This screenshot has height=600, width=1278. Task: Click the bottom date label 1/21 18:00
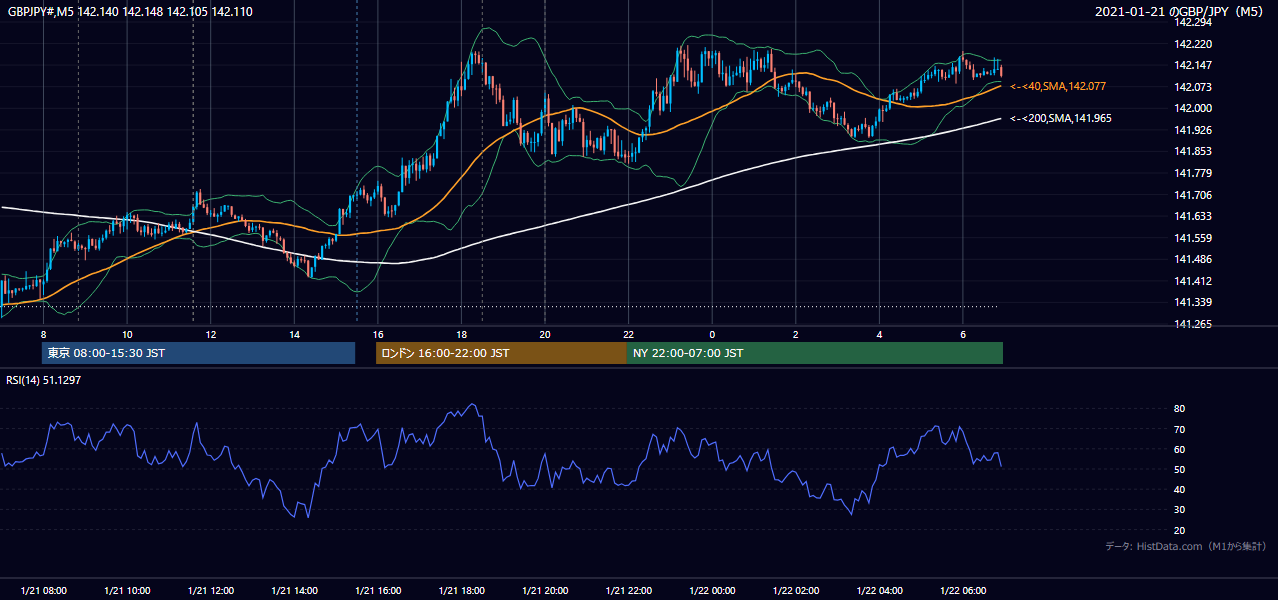461,590
